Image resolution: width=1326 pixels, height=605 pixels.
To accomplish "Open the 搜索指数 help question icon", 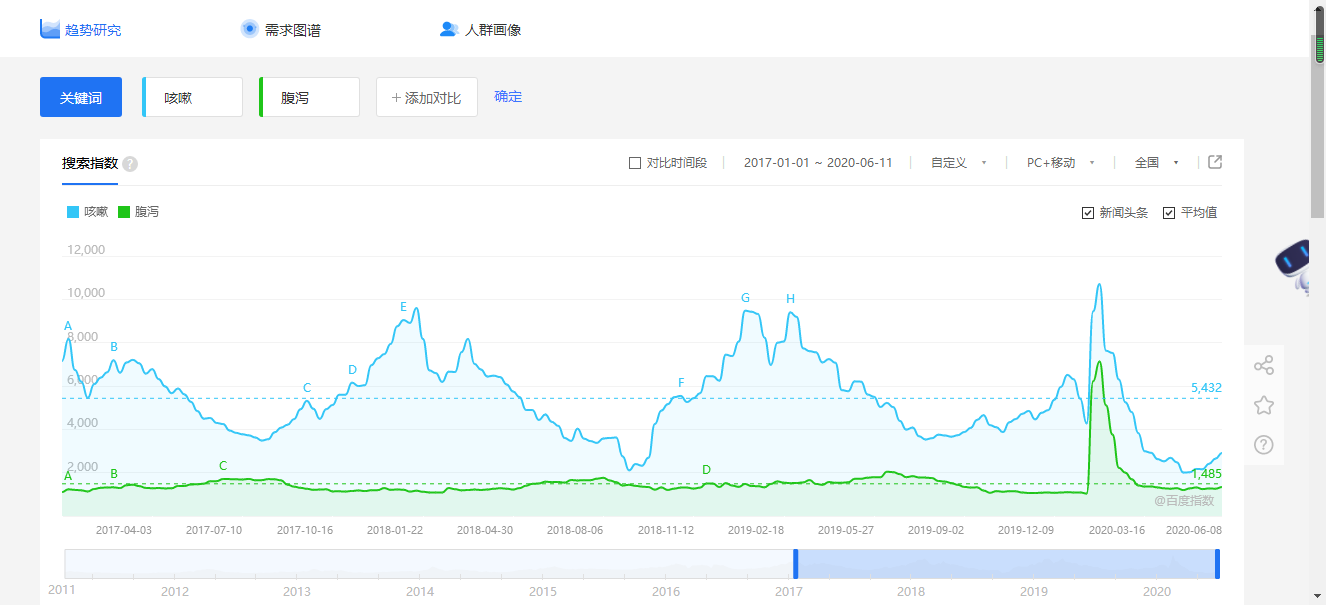I will tap(130, 164).
